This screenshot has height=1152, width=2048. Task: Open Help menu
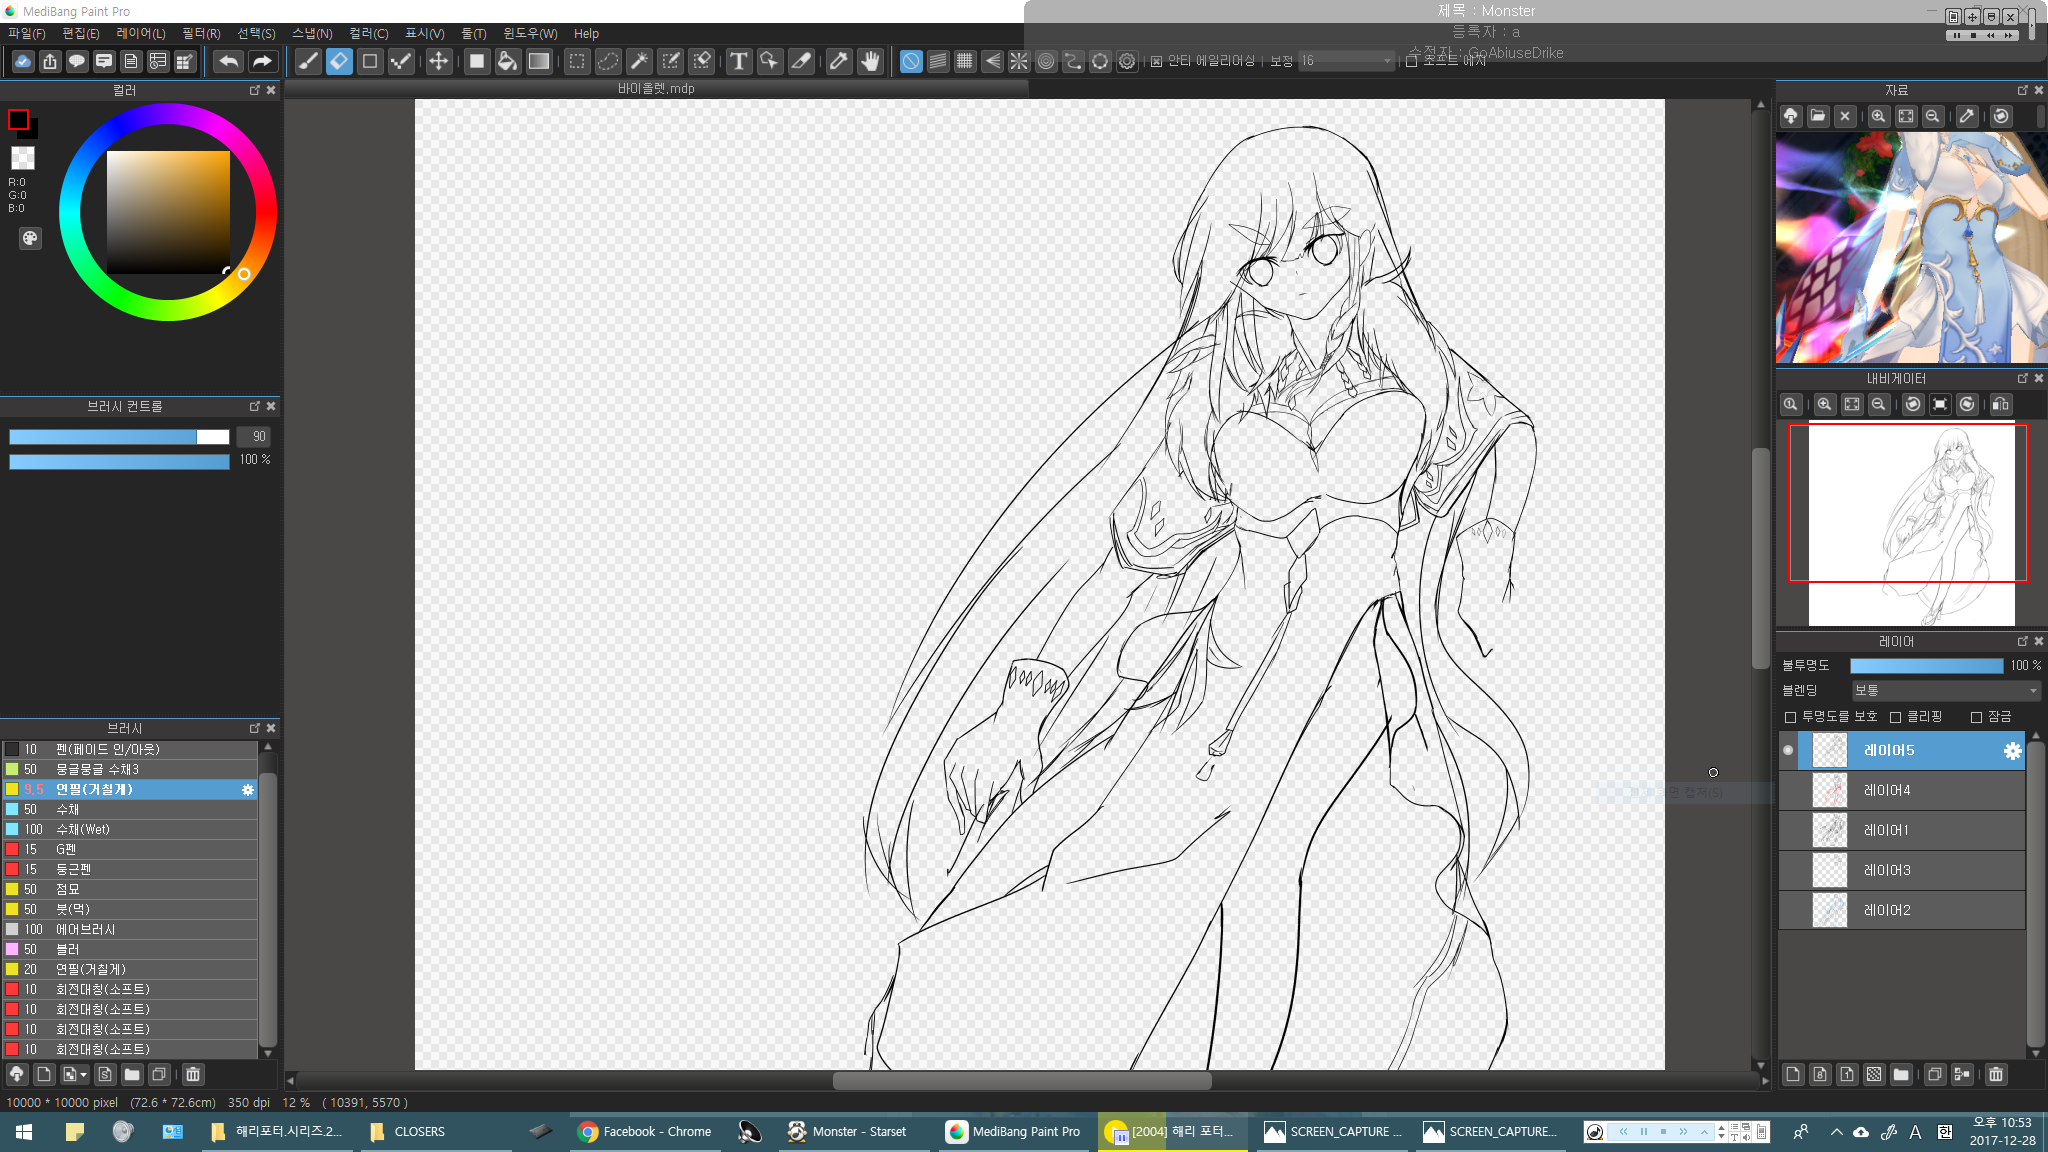click(586, 34)
